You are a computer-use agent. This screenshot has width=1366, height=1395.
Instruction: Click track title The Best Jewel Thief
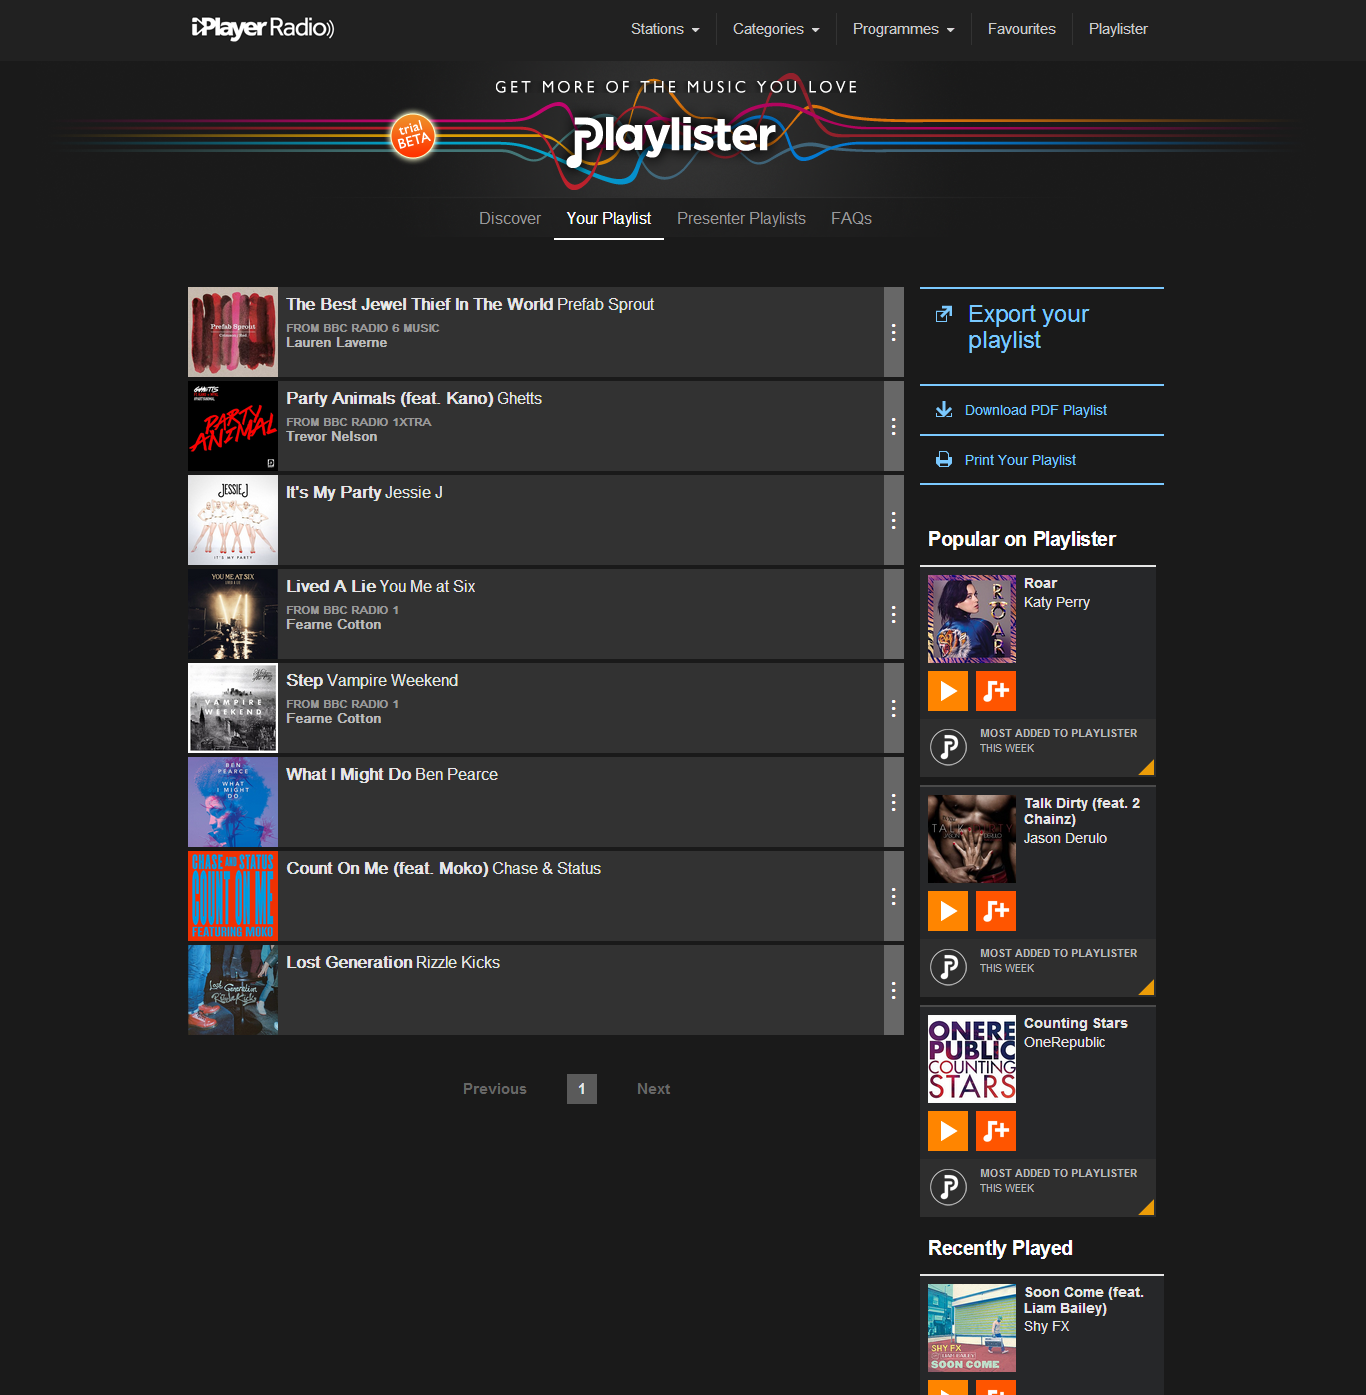[x=420, y=304]
